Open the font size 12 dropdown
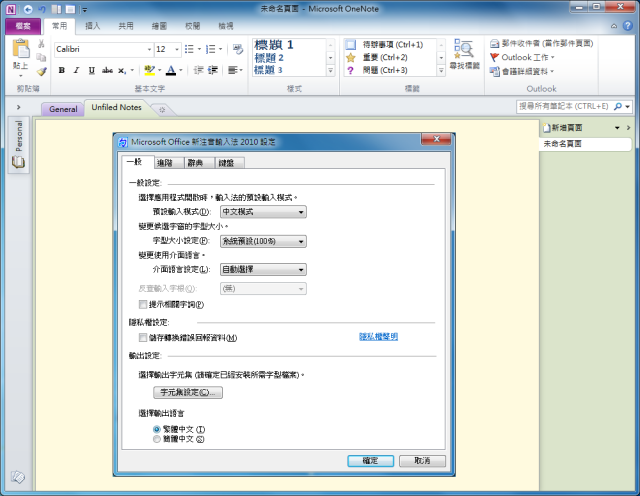Screen dimensions: 640x496 tap(177, 49)
